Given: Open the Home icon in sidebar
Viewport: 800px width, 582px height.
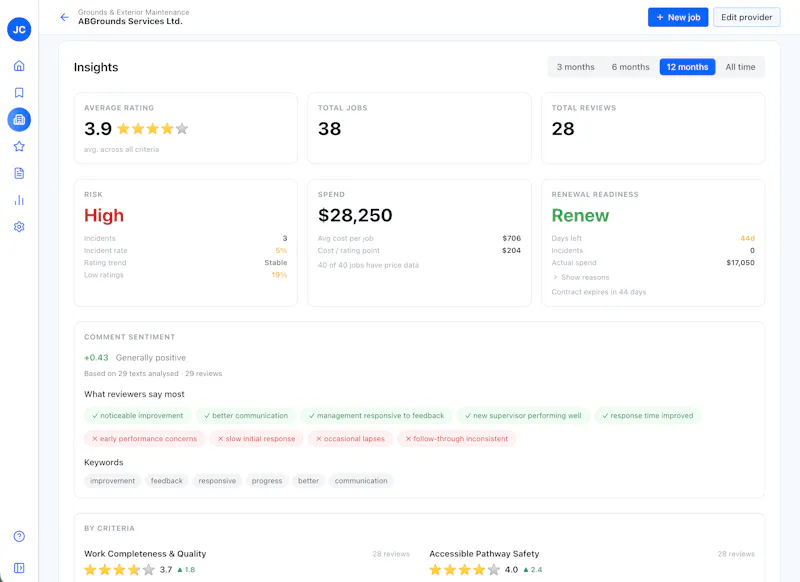Looking at the screenshot, I should click(x=19, y=66).
